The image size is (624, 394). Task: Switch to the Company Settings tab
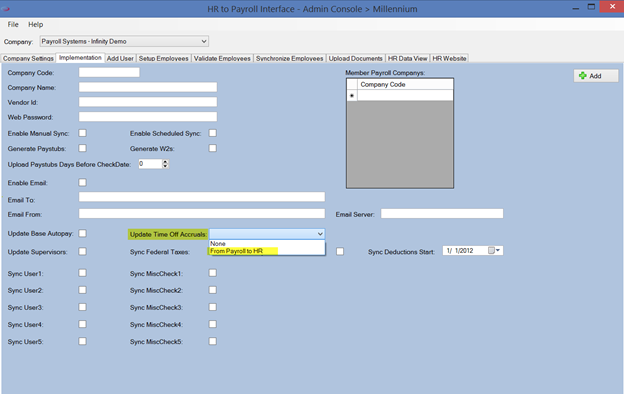click(28, 59)
